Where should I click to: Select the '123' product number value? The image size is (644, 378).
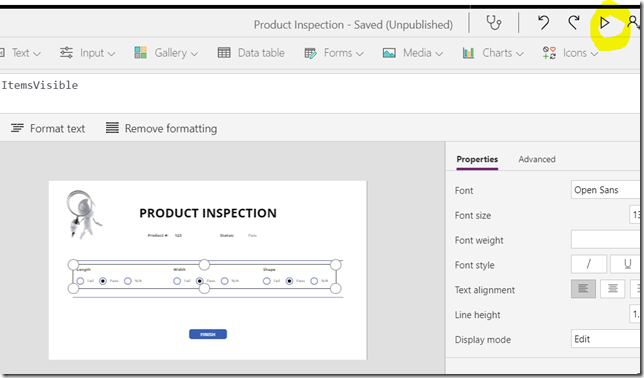click(178, 235)
